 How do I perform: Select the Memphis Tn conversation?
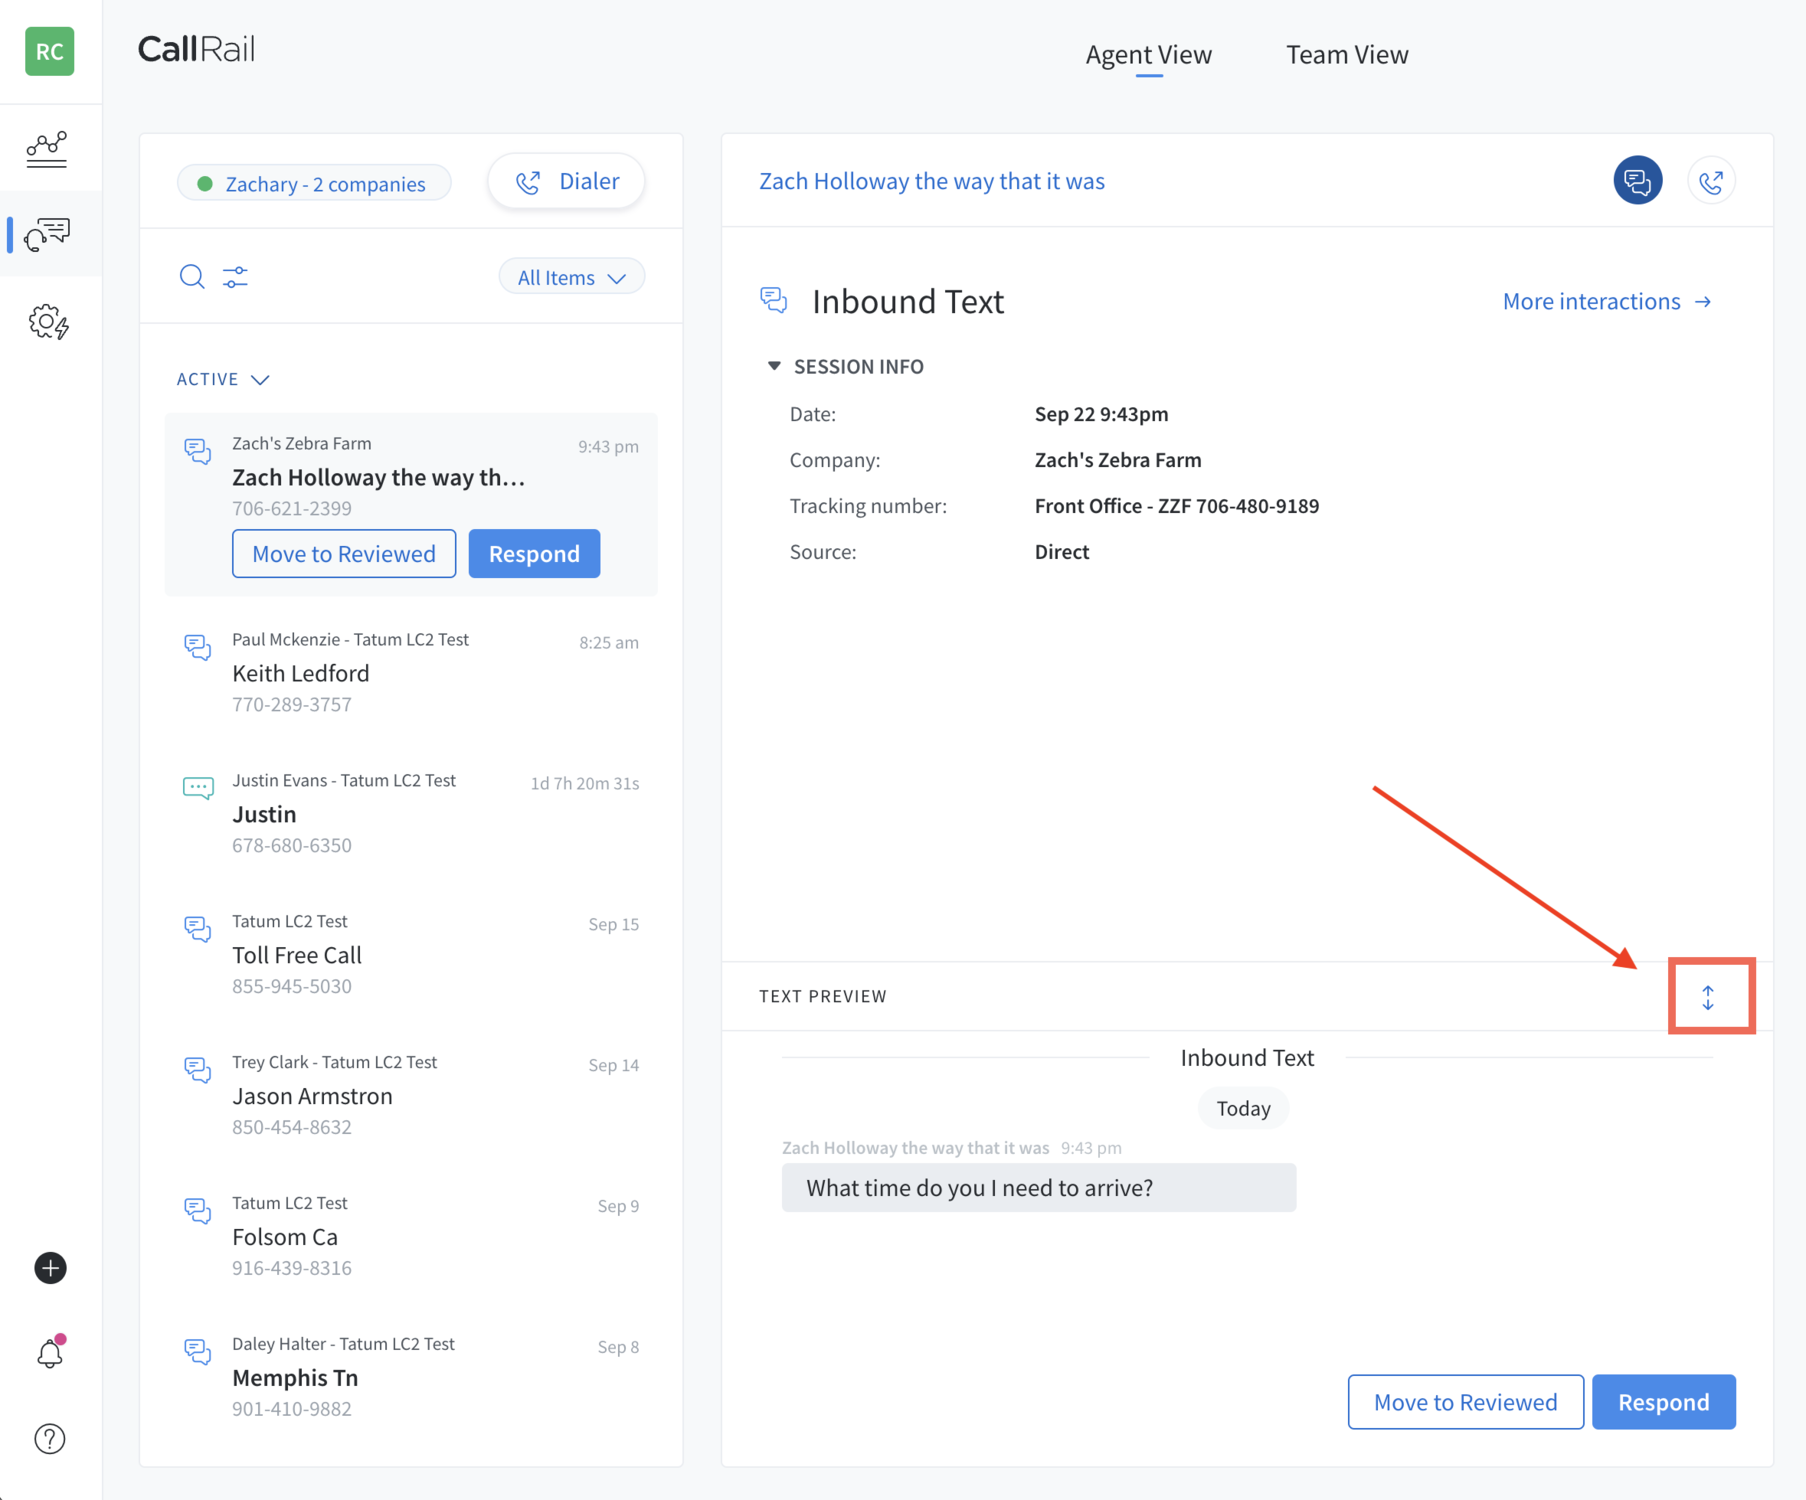(x=411, y=1377)
